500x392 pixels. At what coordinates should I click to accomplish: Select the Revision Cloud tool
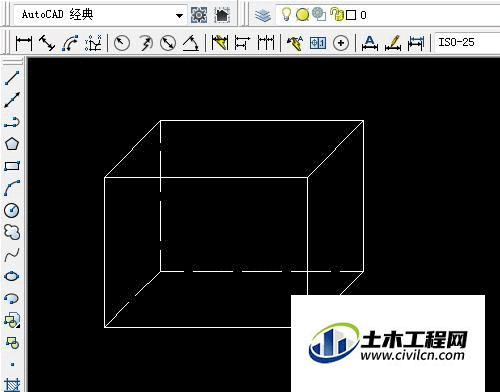[x=12, y=232]
